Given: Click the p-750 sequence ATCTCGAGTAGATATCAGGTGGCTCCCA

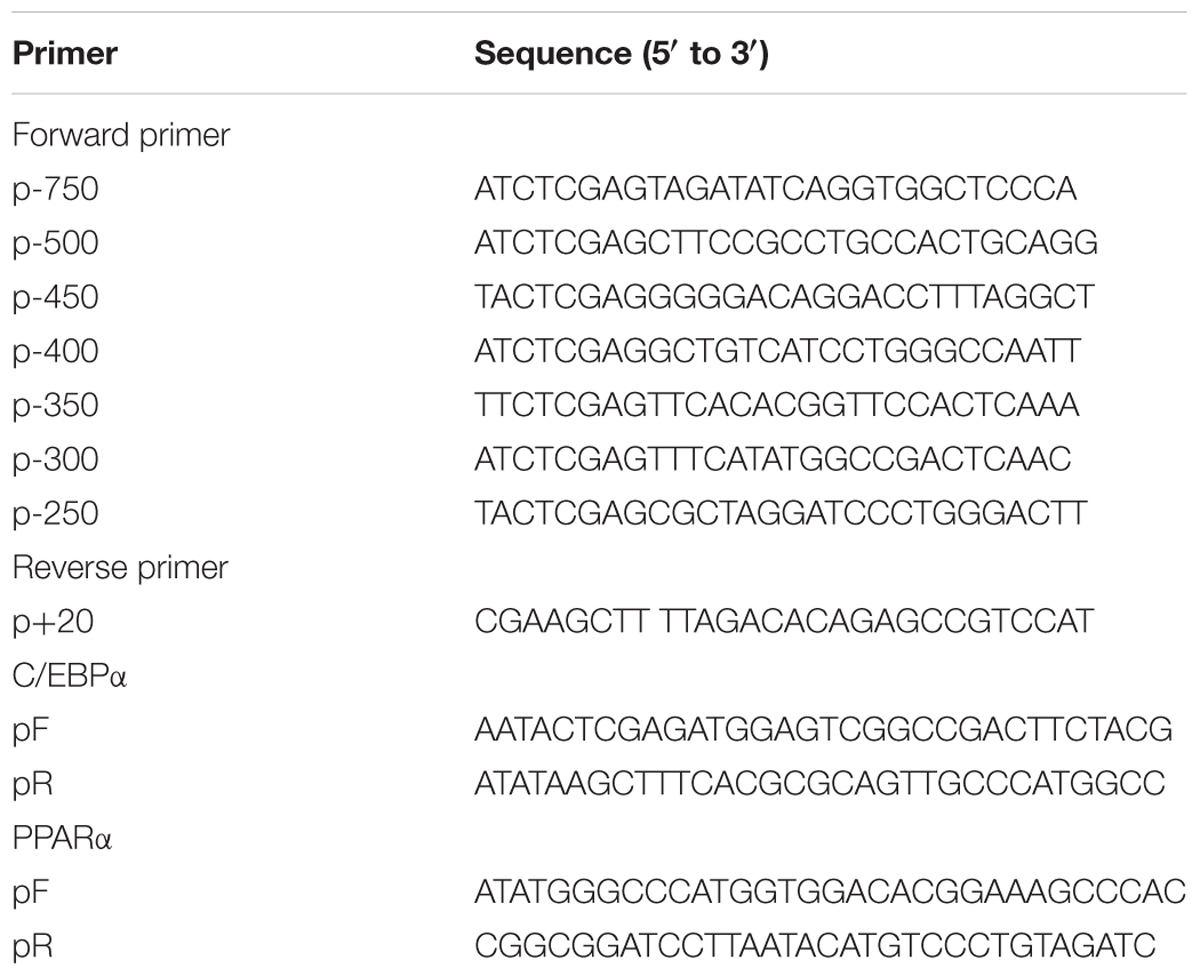Looking at the screenshot, I should [x=775, y=189].
